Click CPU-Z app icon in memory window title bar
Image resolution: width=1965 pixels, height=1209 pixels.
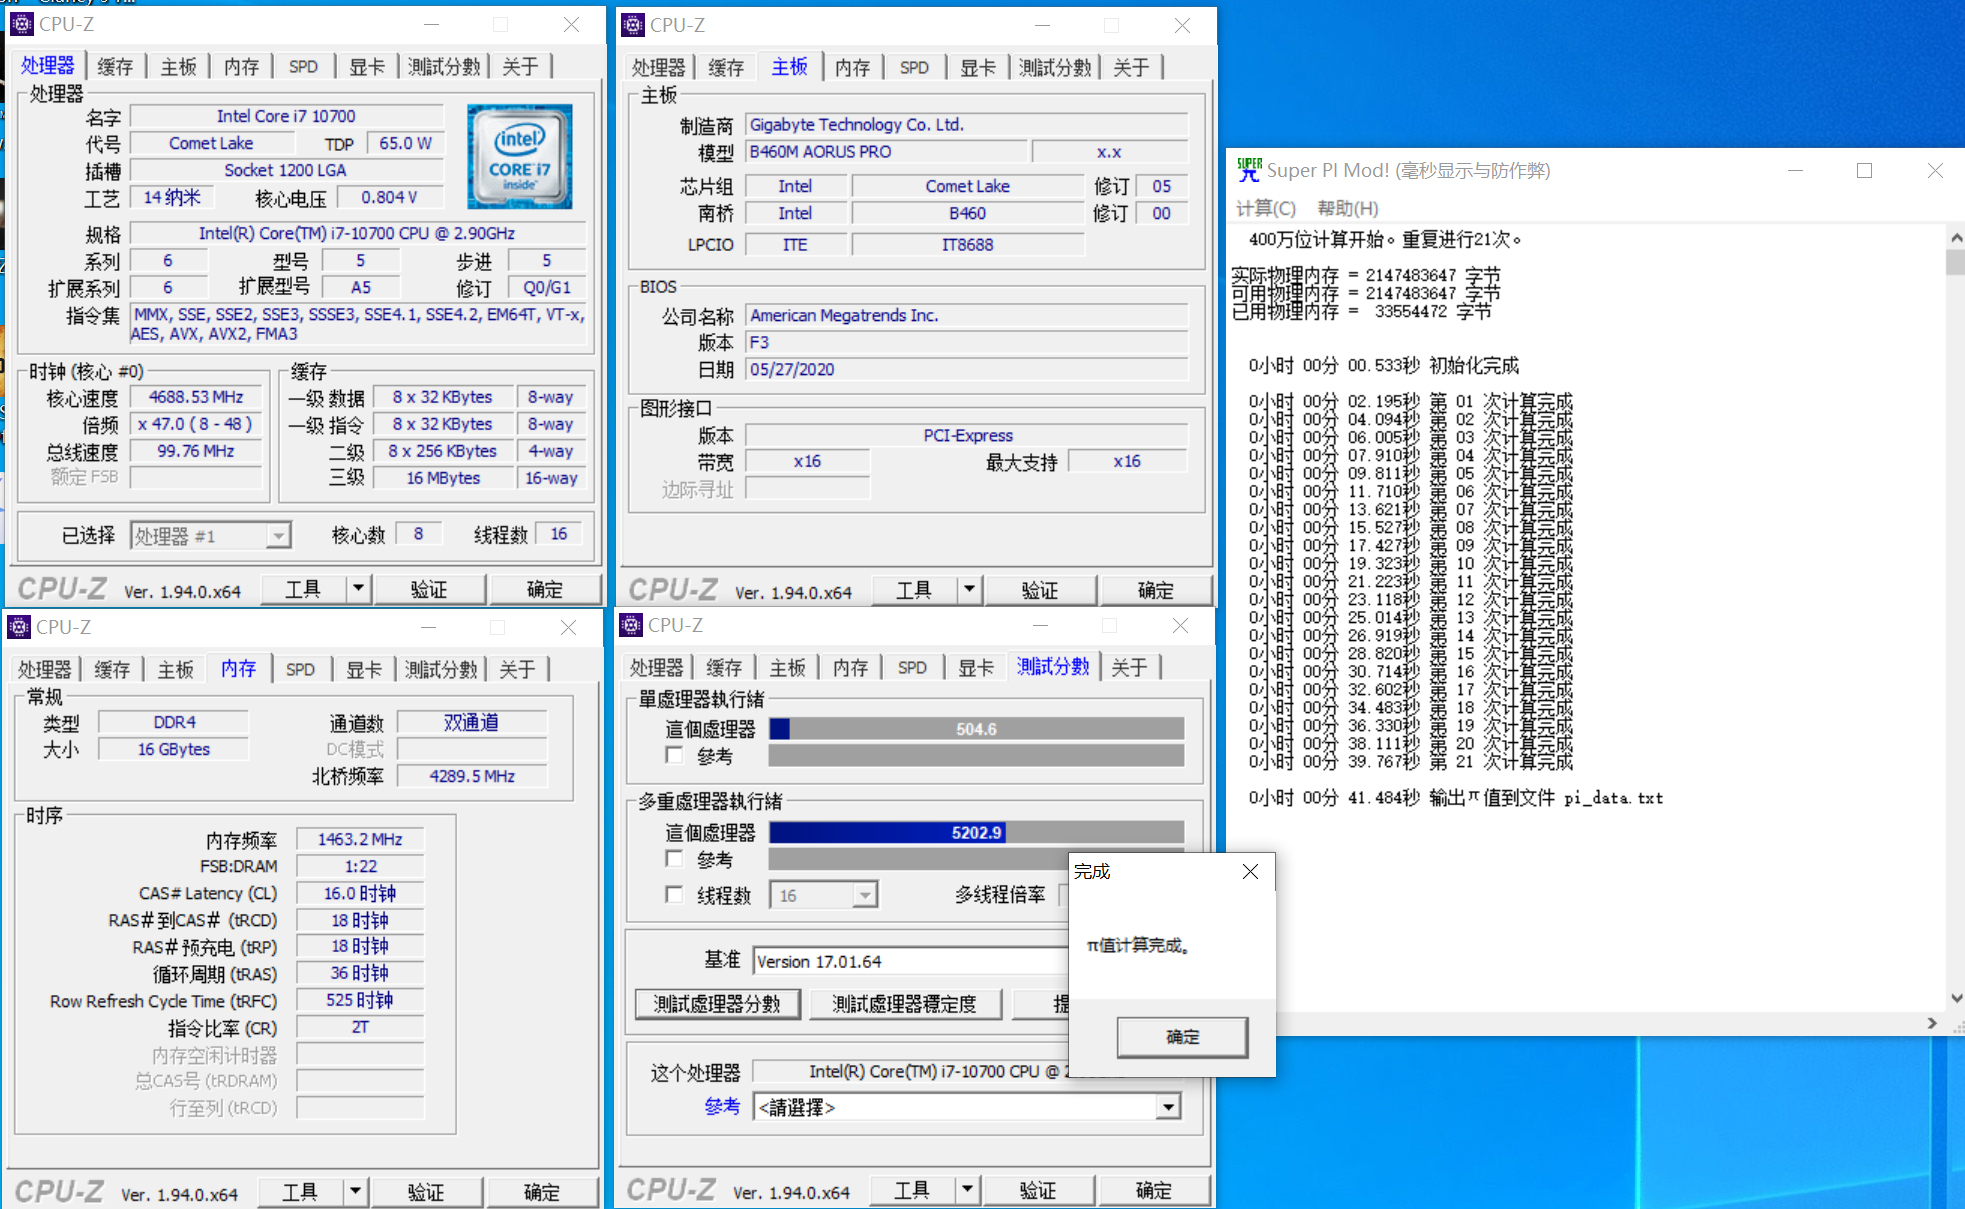click(19, 627)
